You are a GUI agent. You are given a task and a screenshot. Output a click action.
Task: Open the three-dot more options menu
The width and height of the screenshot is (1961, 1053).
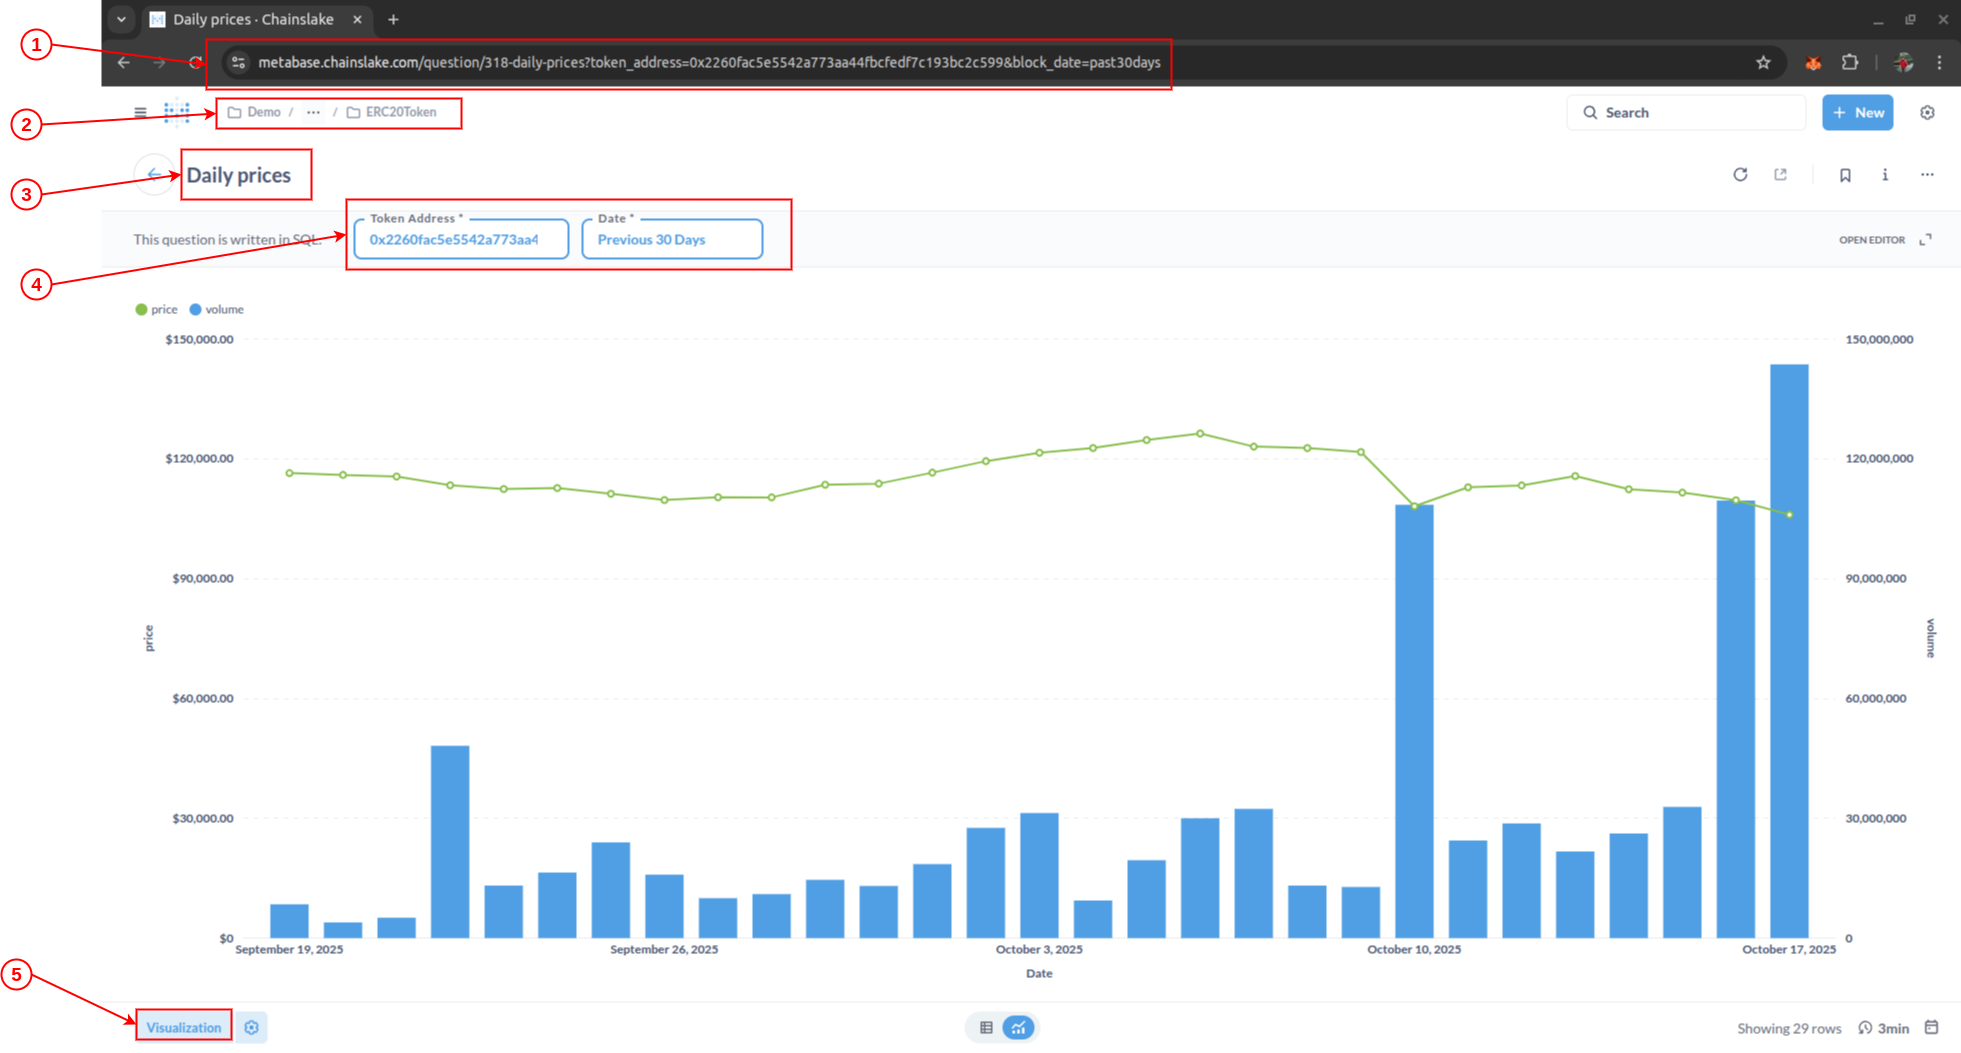1927,175
